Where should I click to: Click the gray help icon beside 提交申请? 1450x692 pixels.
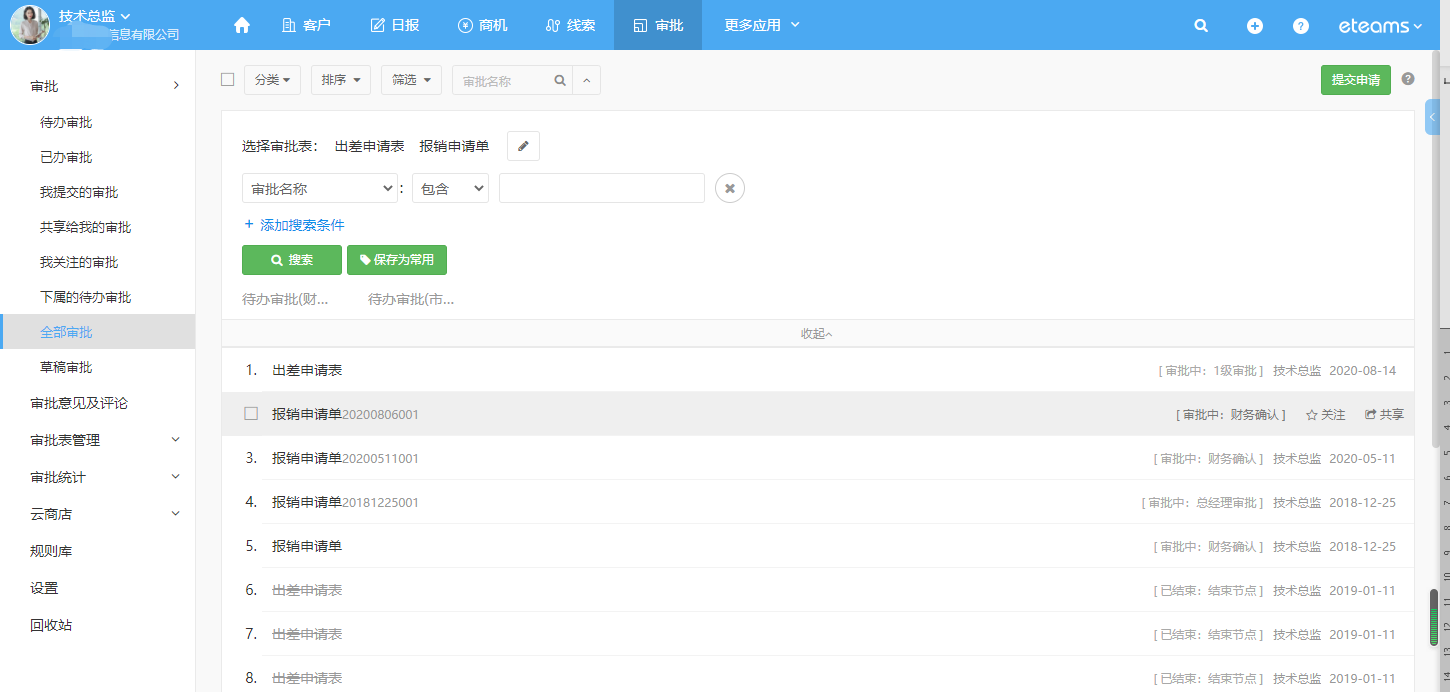tap(1408, 79)
